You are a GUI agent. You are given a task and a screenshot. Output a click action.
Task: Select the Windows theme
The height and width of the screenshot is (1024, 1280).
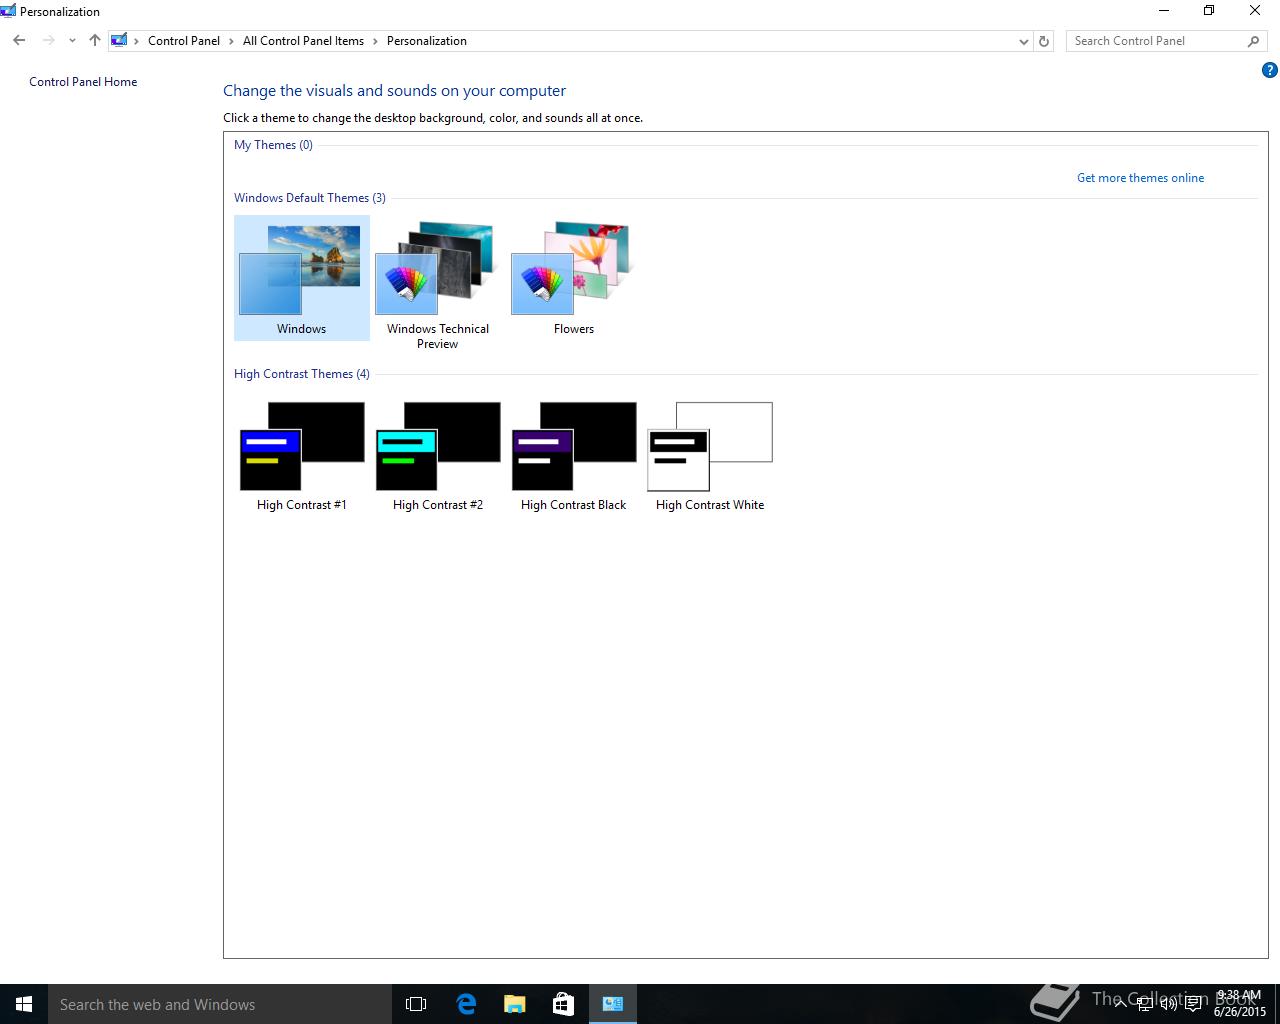[x=301, y=279]
